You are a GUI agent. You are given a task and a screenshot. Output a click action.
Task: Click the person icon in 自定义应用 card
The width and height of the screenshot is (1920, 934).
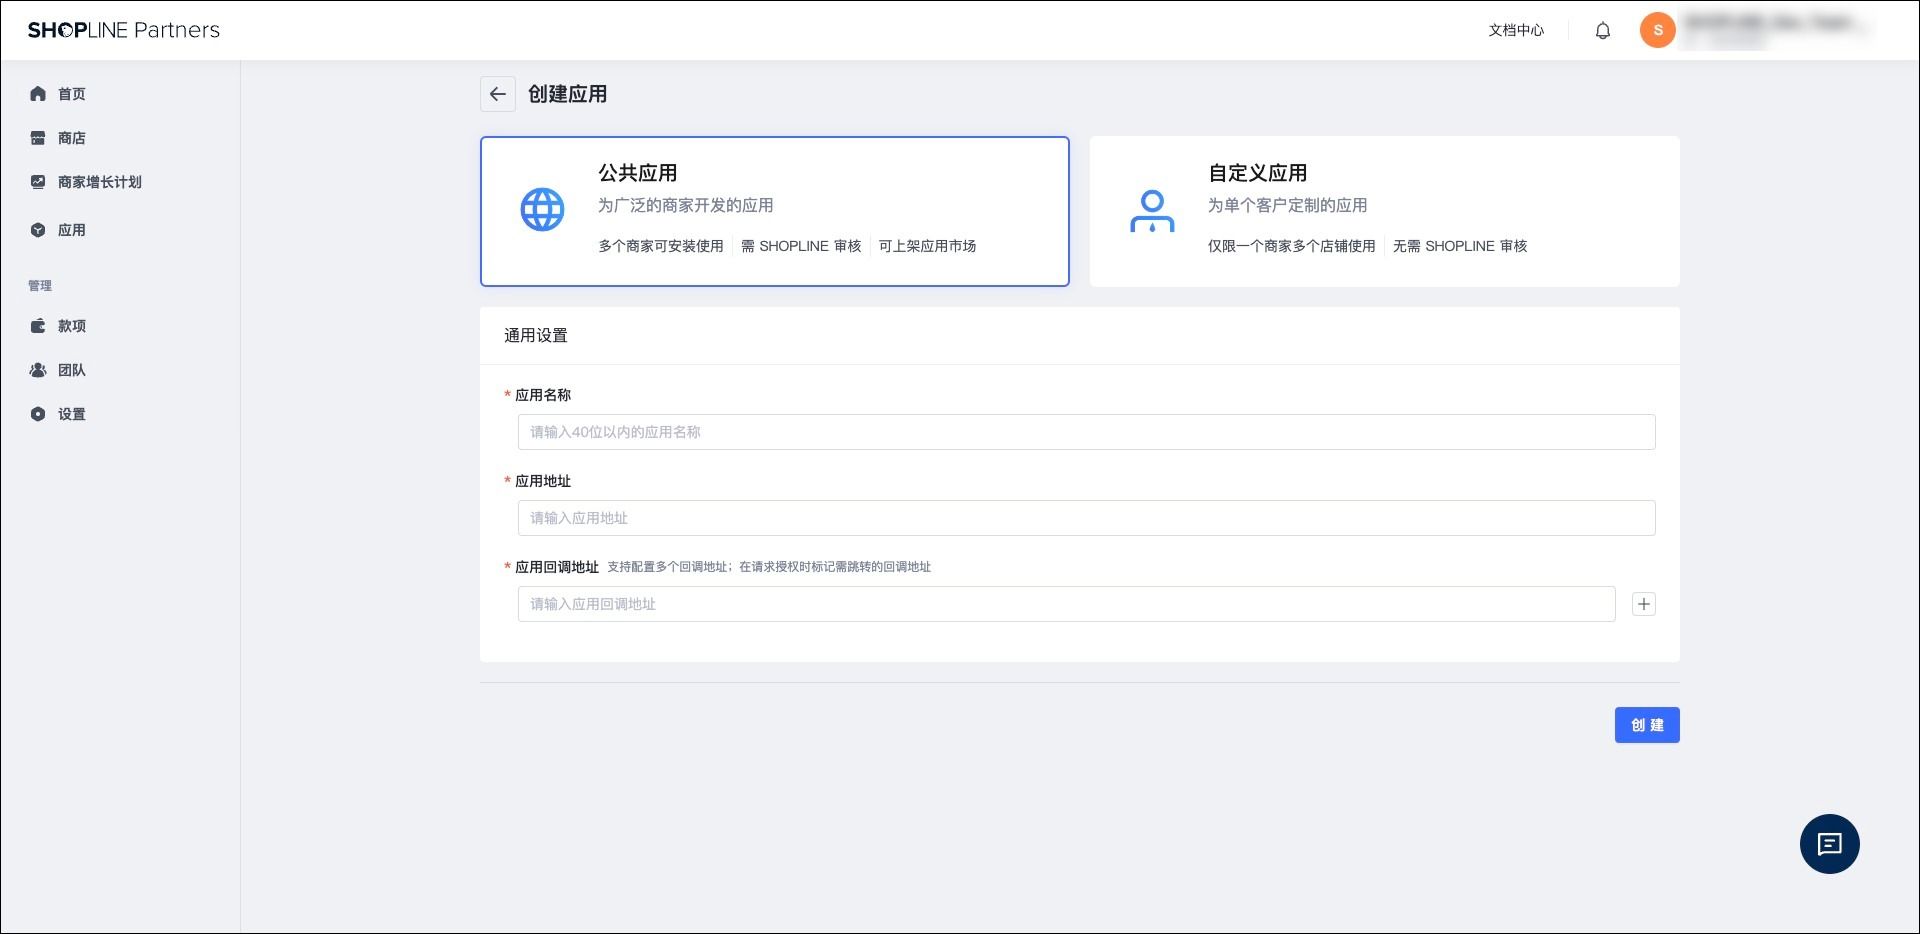pyautogui.click(x=1151, y=211)
